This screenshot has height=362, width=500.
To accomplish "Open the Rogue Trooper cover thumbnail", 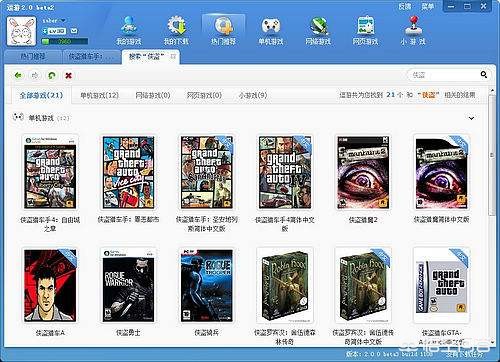I will point(207,285).
